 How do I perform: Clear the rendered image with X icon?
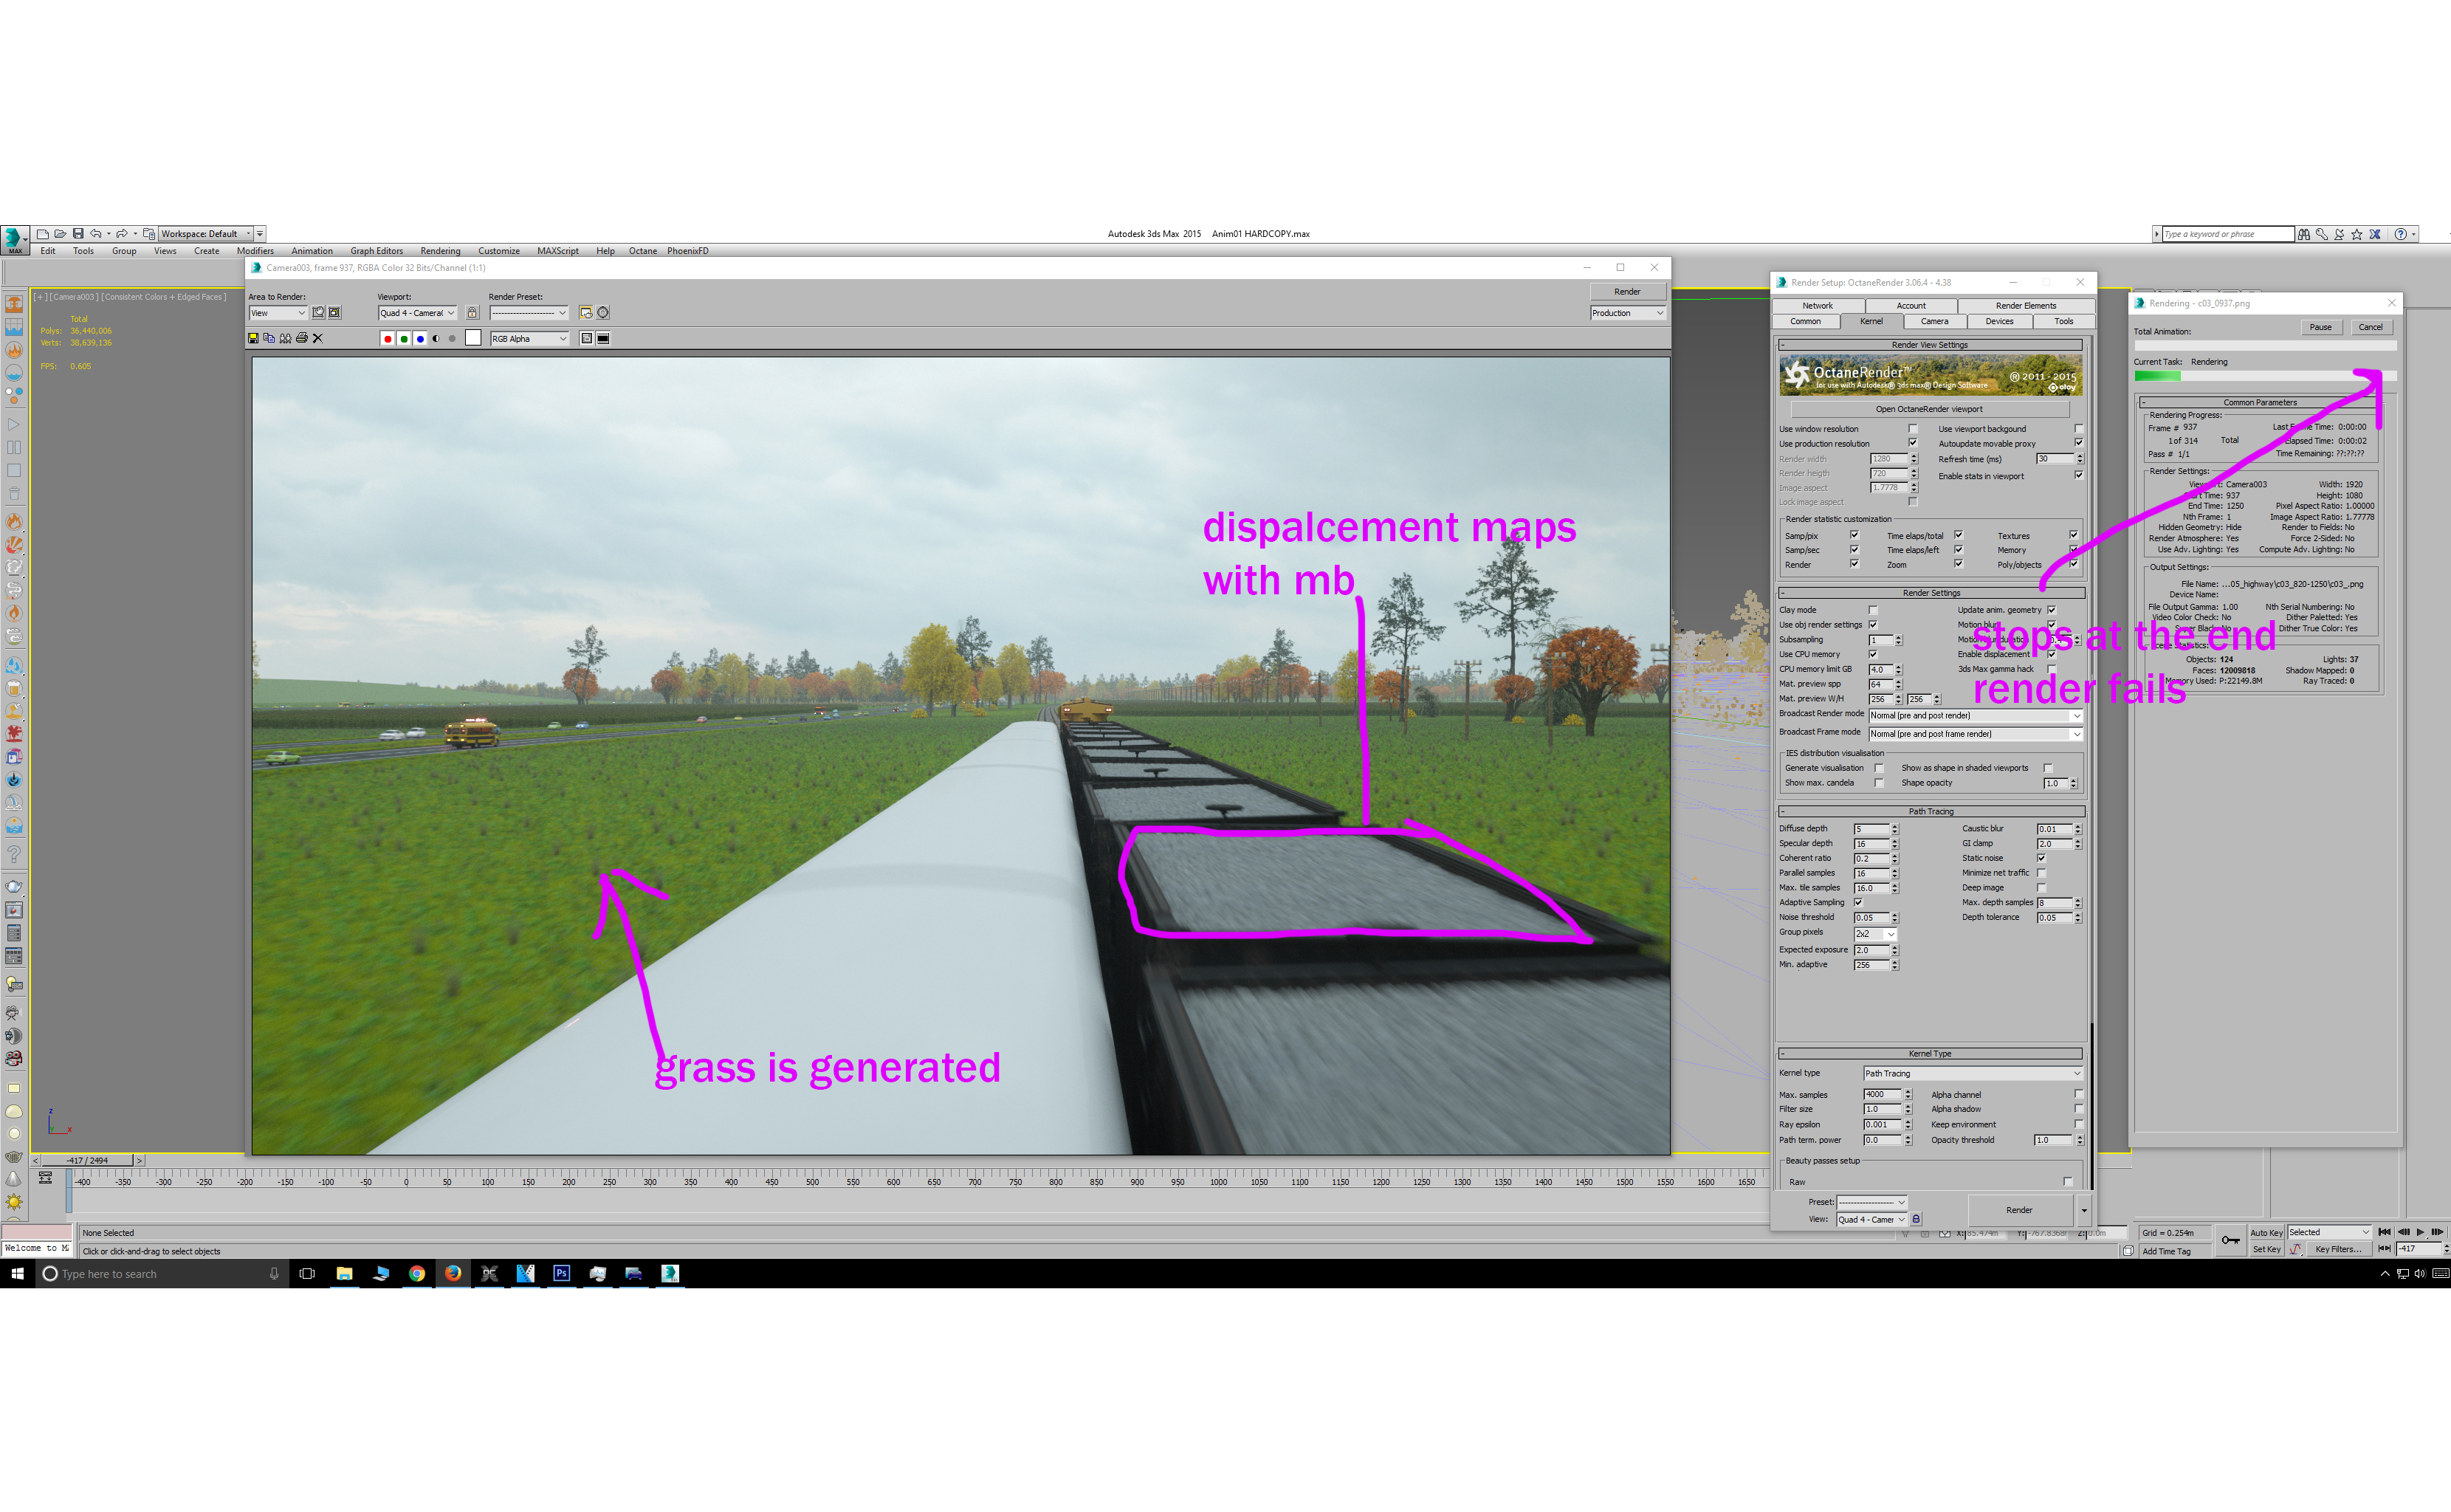pos(318,339)
